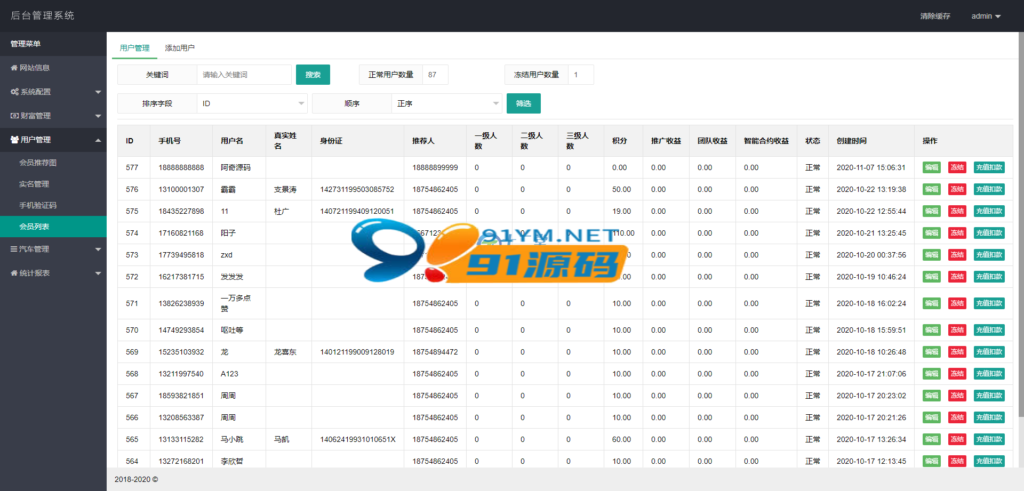Click the home icon beside 网站信息
Image resolution: width=1024 pixels, height=491 pixels.
pyautogui.click(x=14, y=68)
